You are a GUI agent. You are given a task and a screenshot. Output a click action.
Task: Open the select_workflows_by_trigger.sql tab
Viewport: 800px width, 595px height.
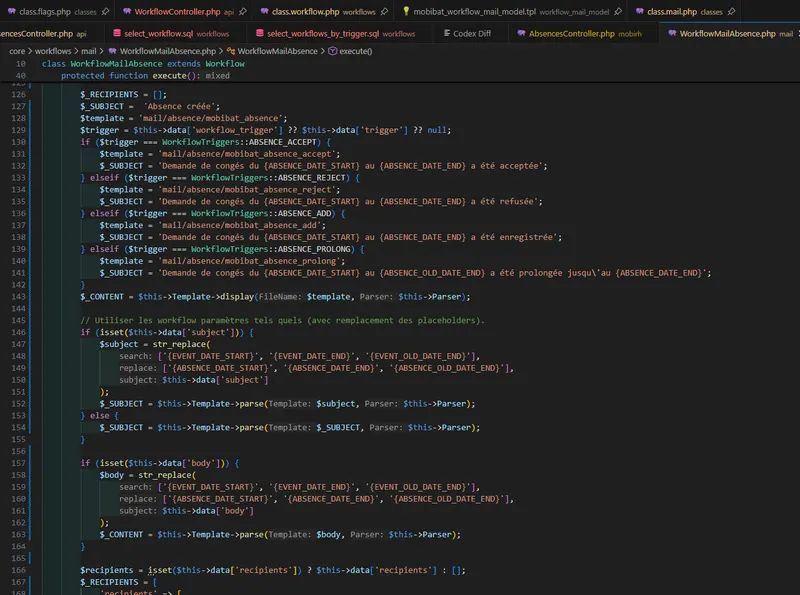pos(341,33)
